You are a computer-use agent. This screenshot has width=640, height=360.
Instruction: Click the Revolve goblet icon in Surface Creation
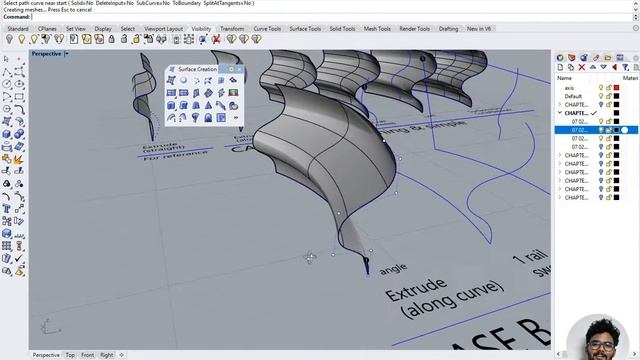point(196,118)
